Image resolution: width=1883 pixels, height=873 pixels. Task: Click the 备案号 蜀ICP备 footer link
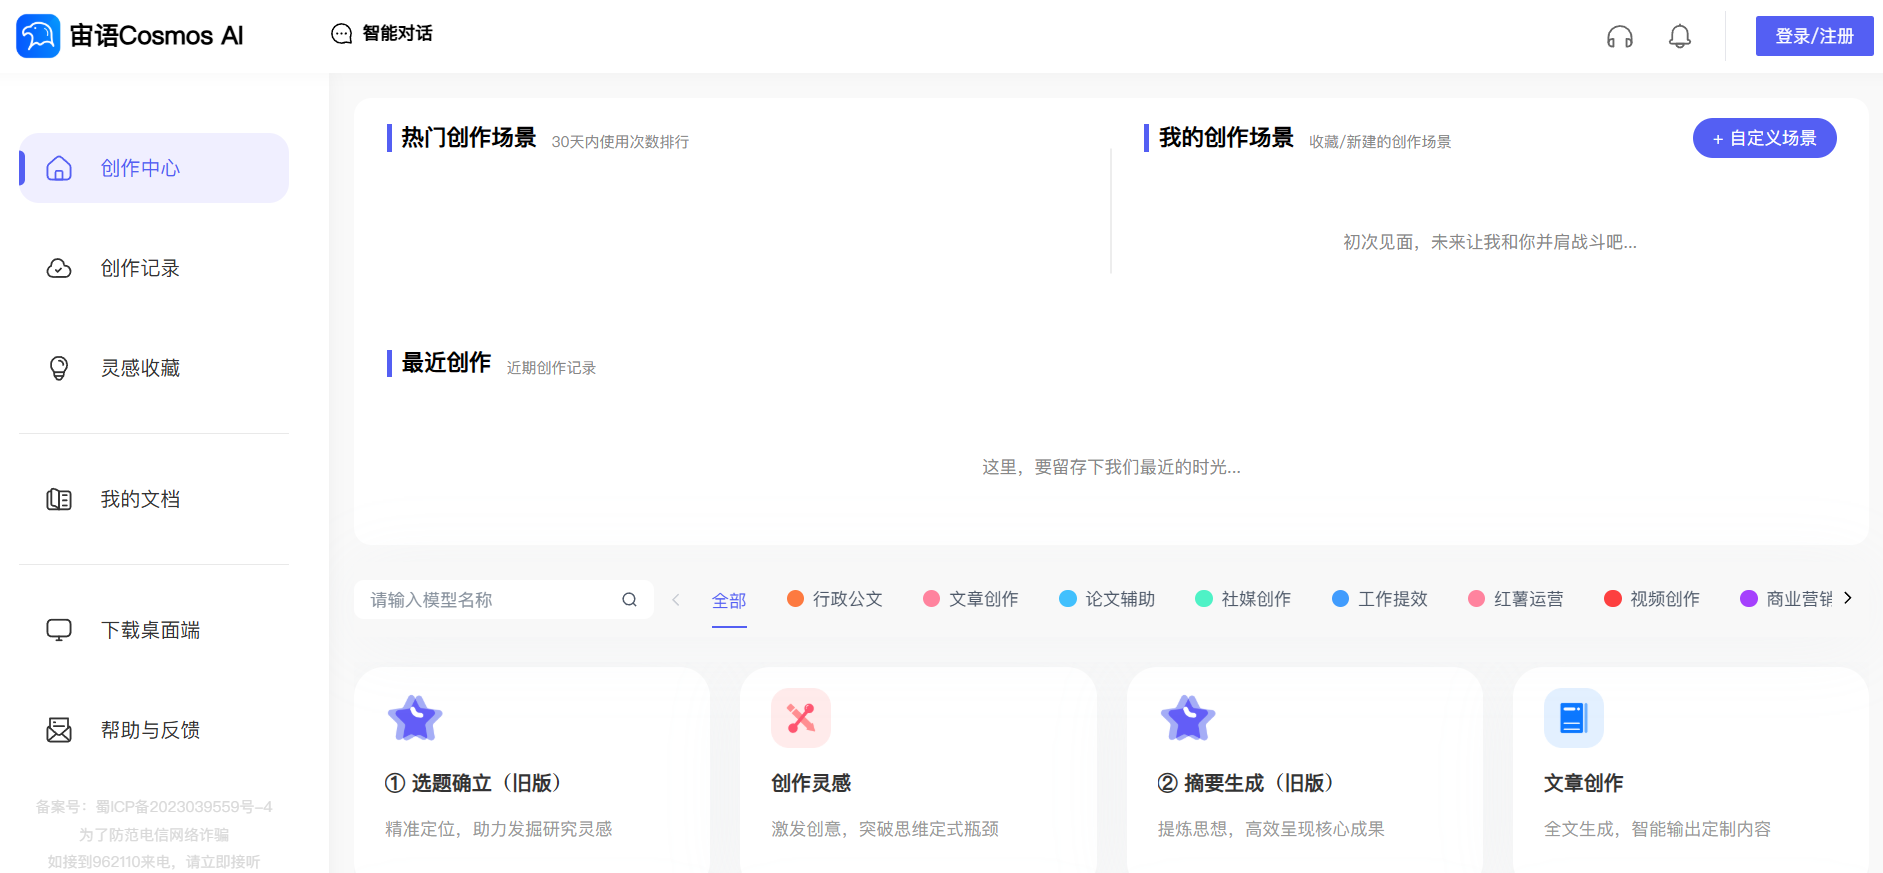pyautogui.click(x=154, y=807)
